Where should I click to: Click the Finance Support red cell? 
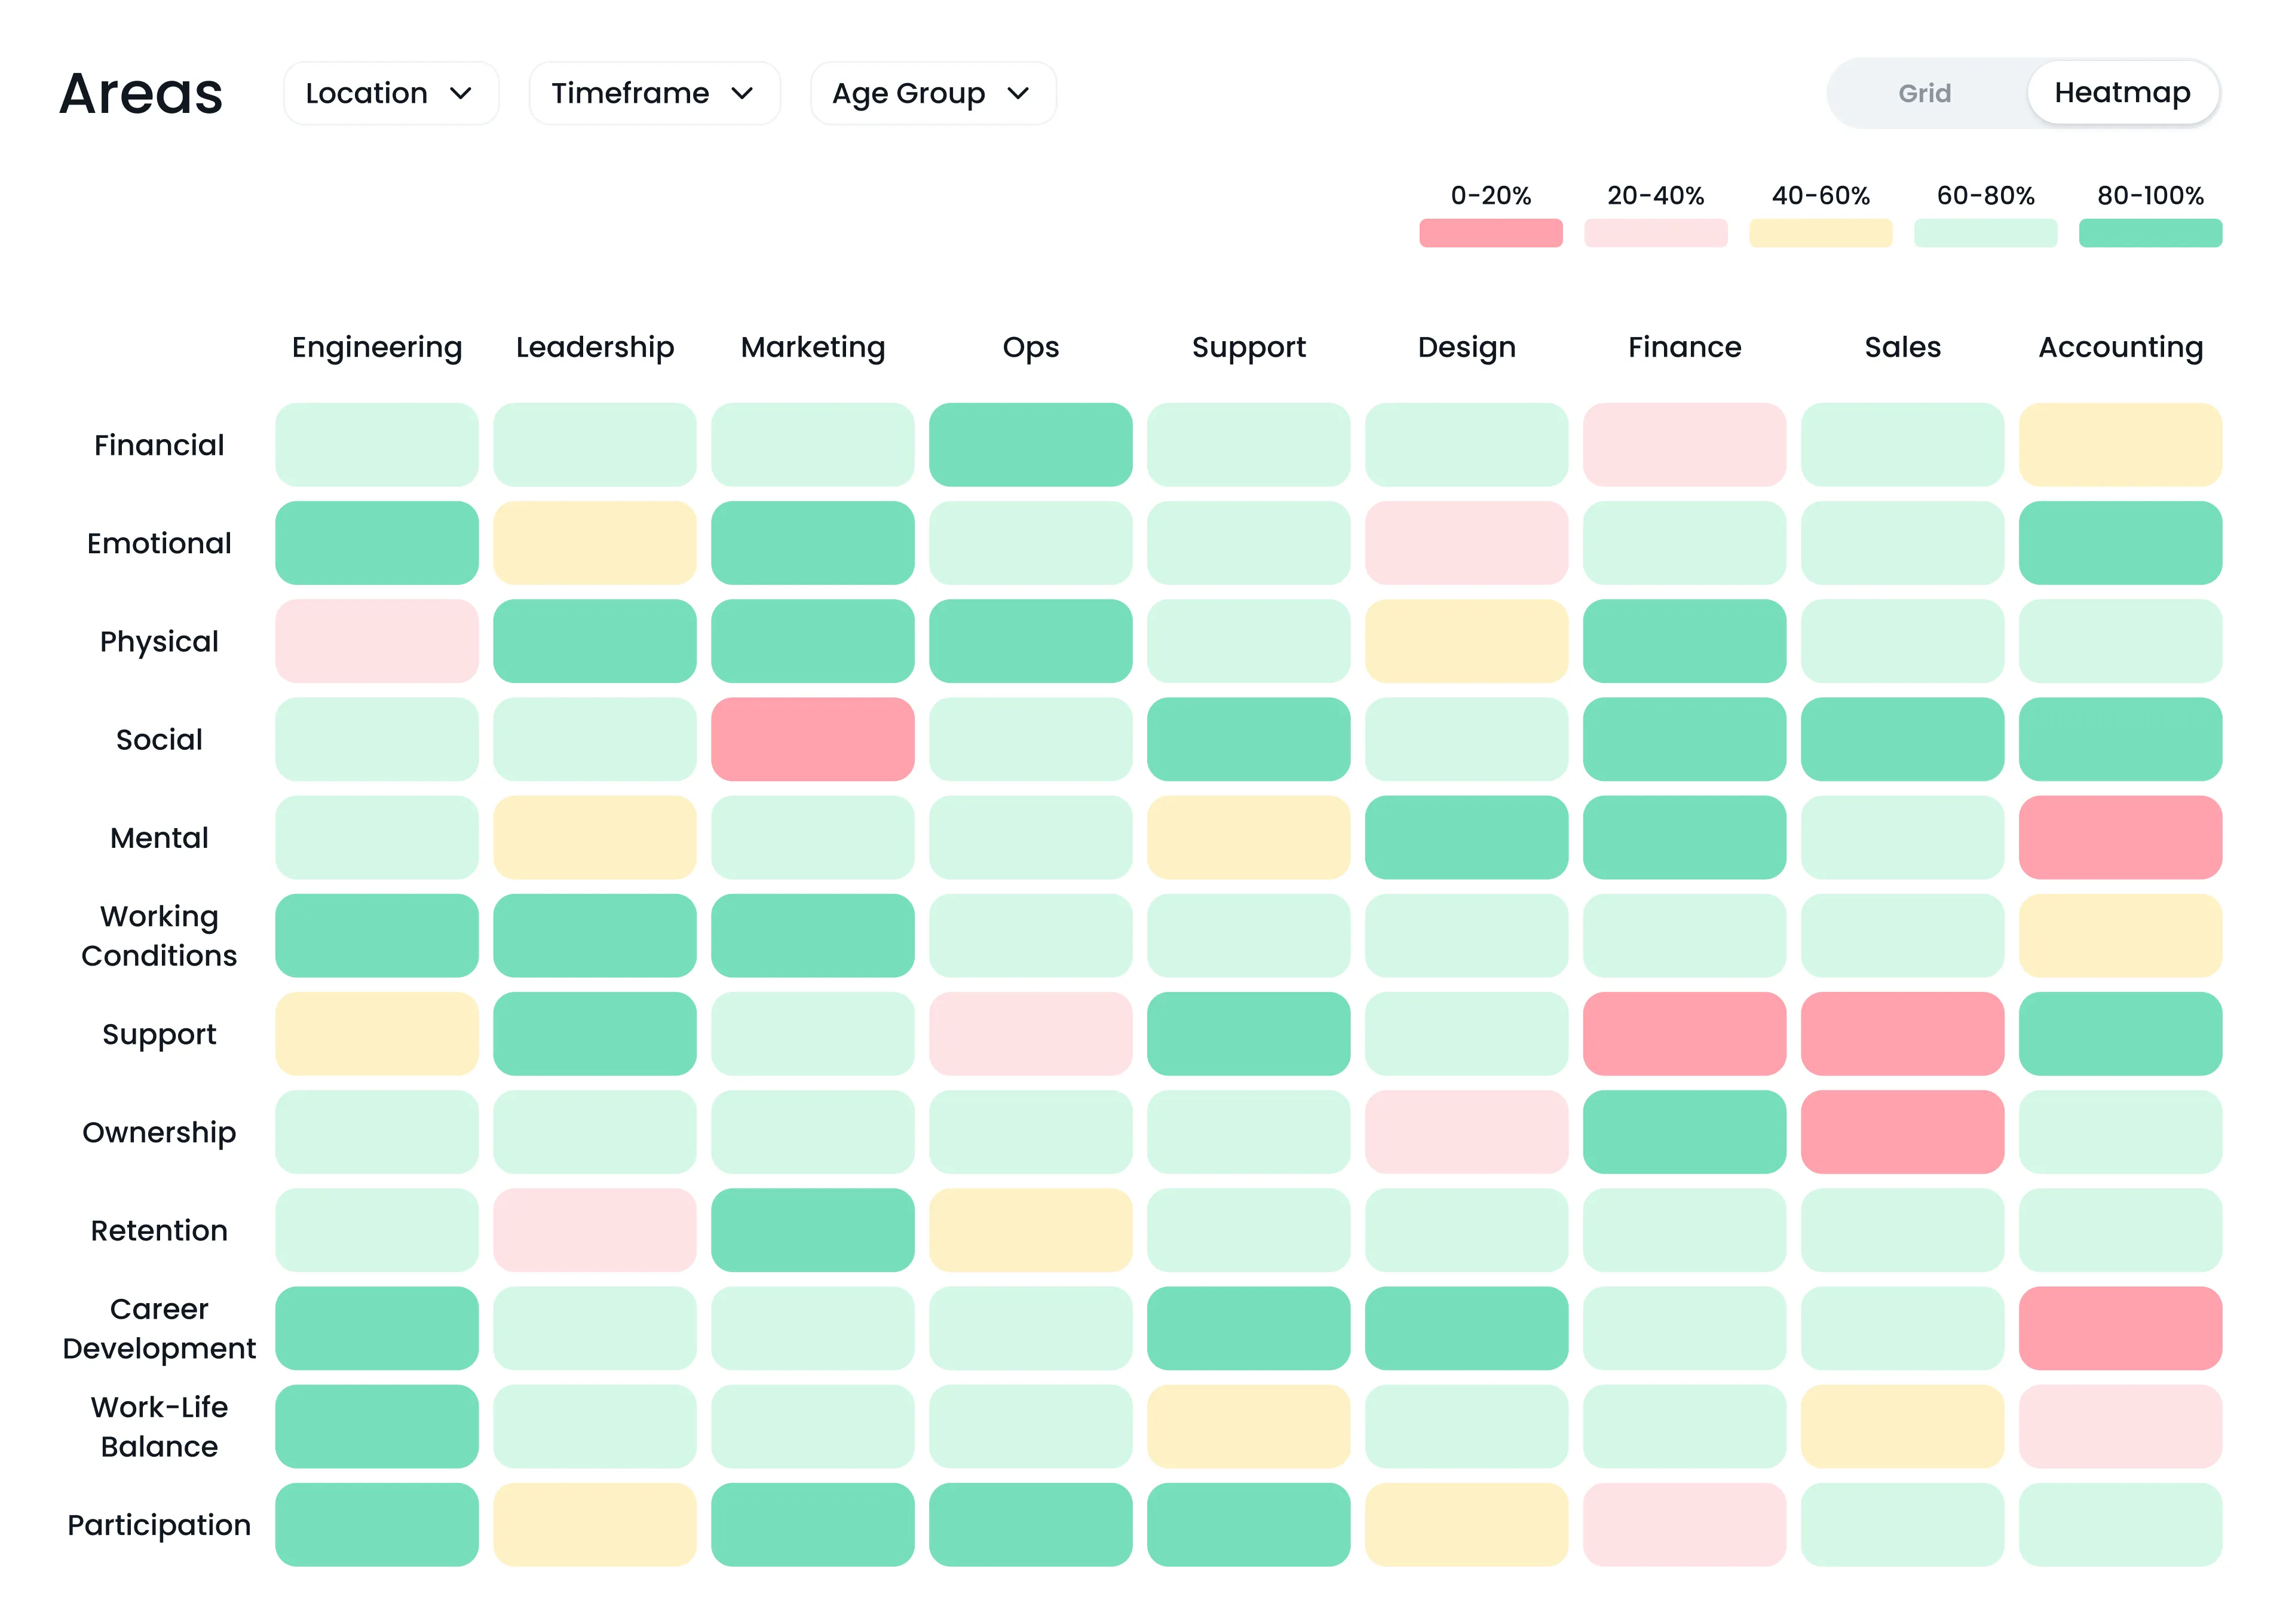[1684, 1034]
